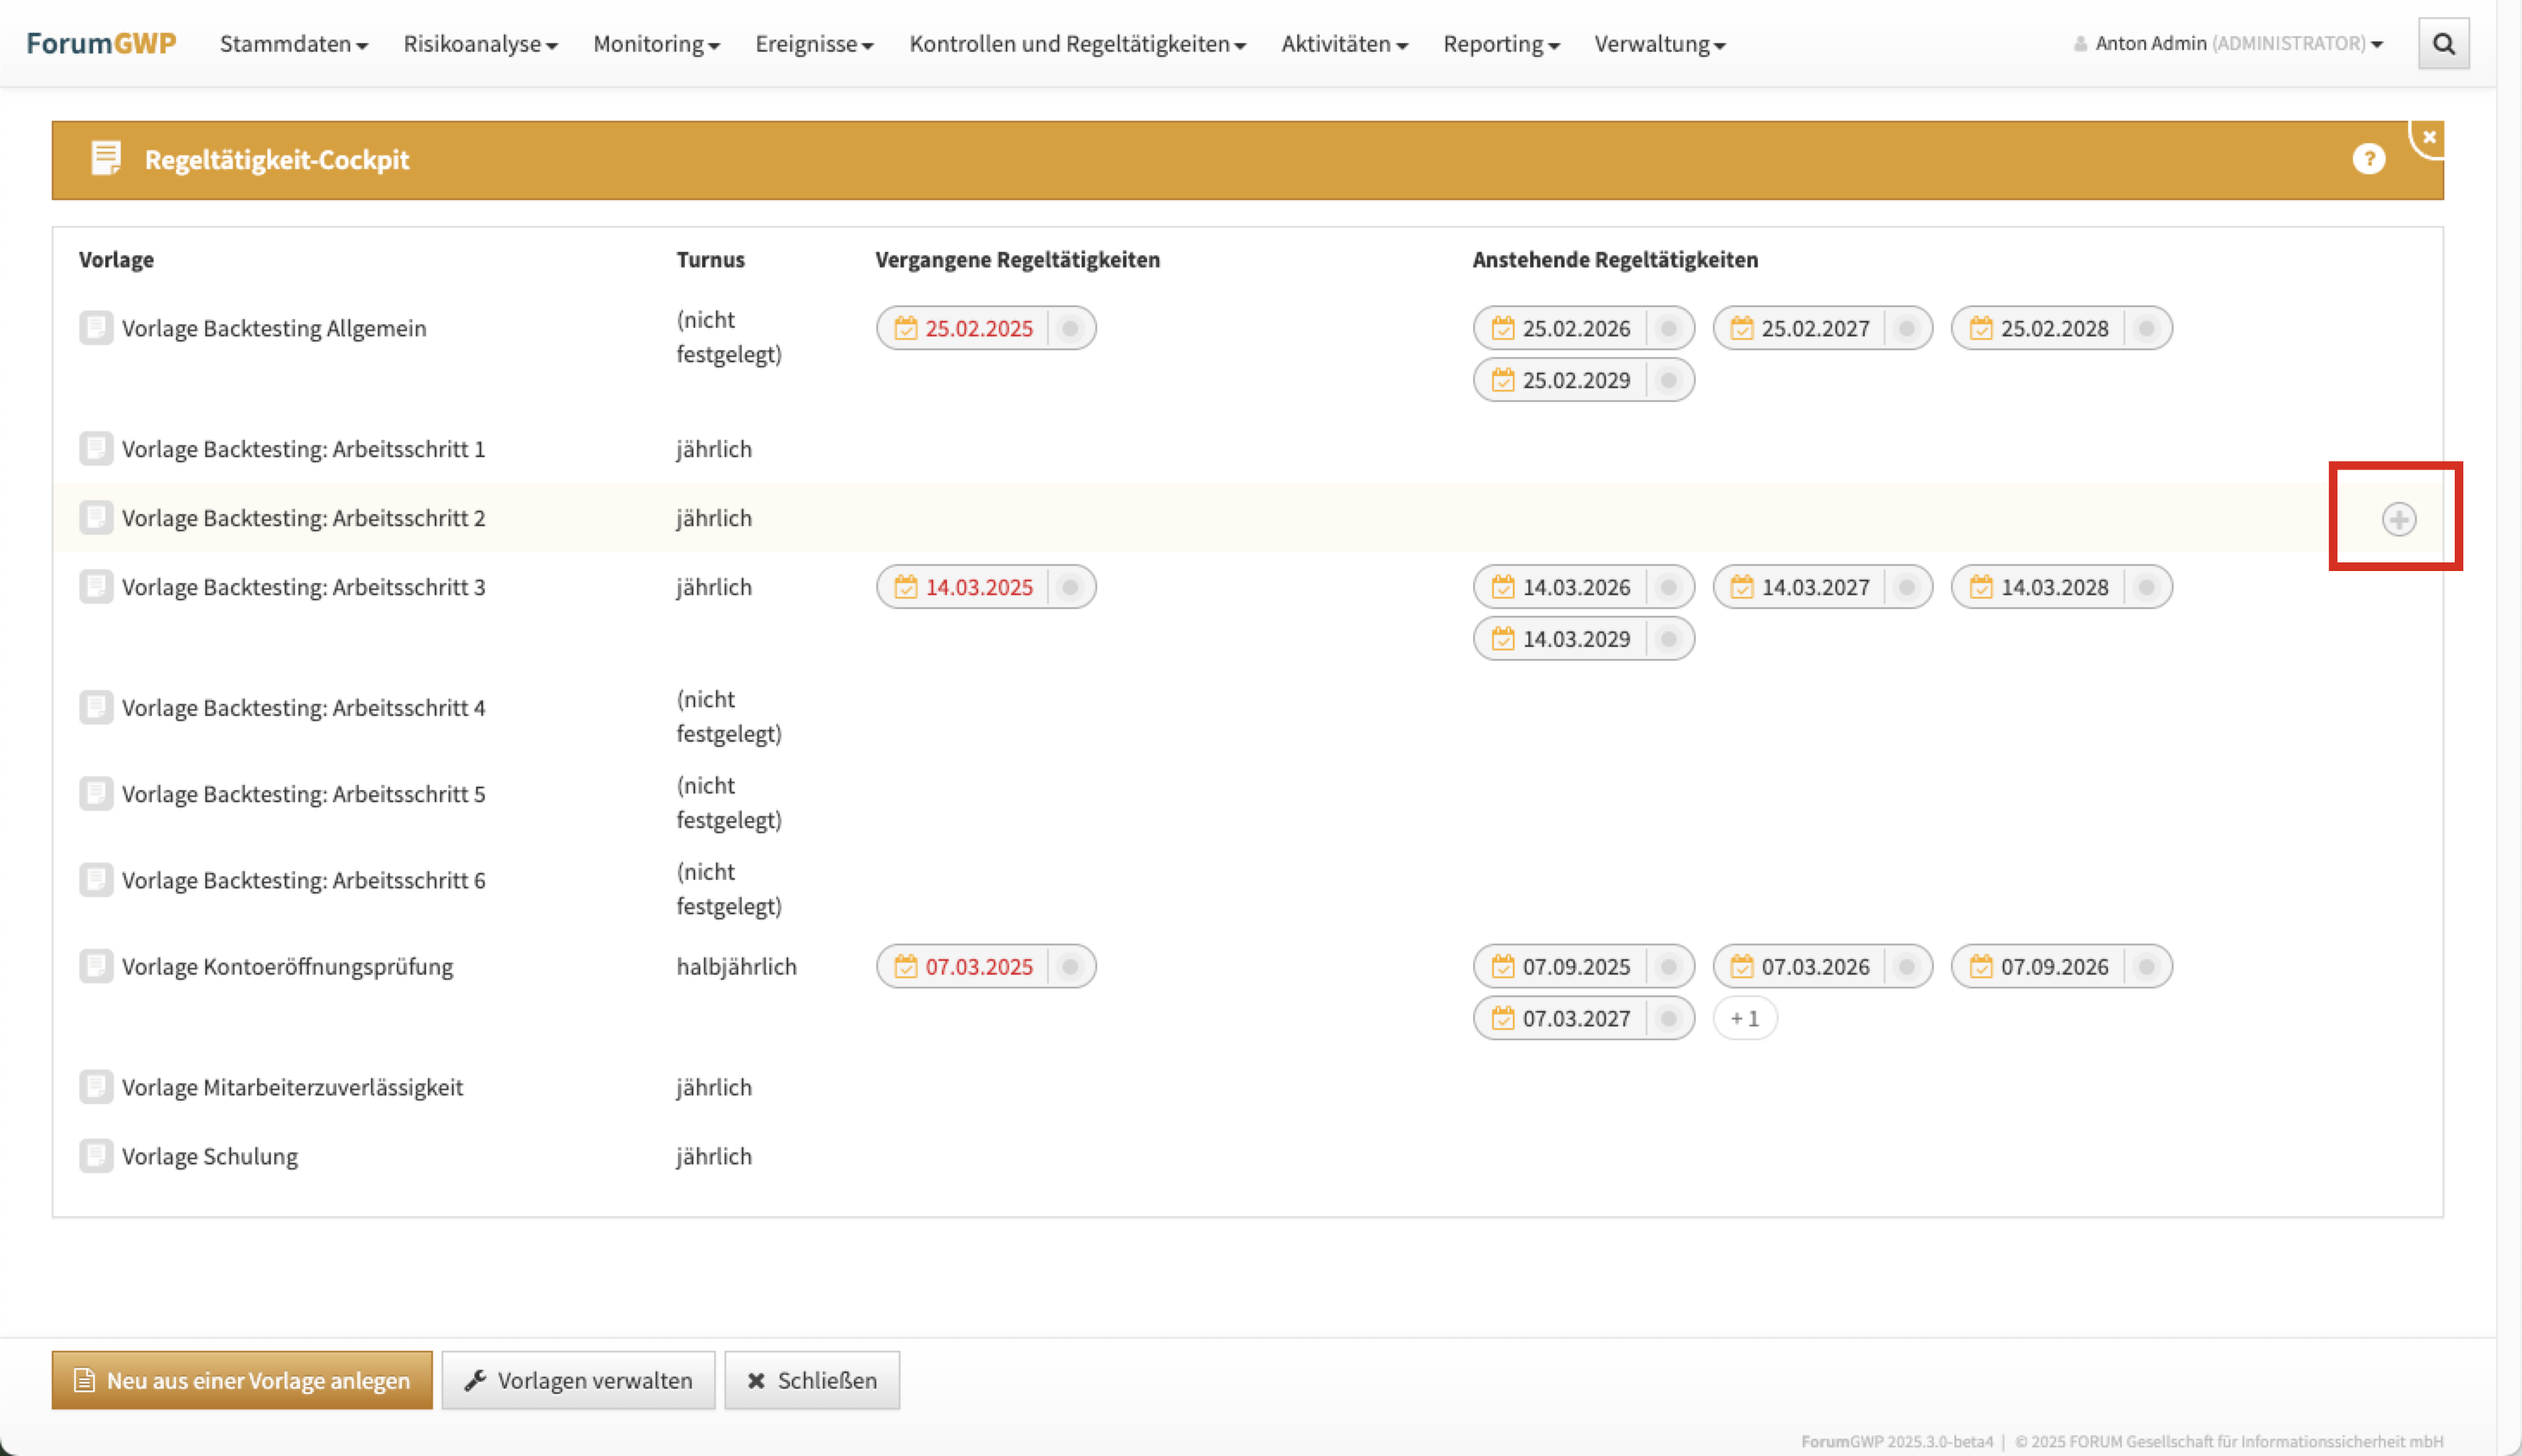Expand the Stammdaten dropdown menu
2522x1456 pixels.
pyautogui.click(x=293, y=44)
